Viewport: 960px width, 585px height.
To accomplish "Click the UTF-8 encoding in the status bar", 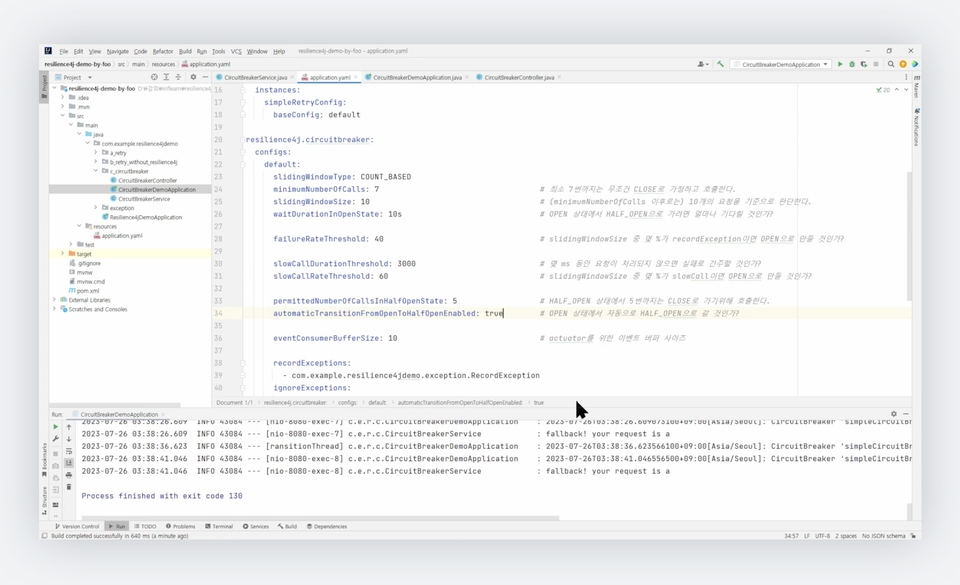I will [x=822, y=536].
